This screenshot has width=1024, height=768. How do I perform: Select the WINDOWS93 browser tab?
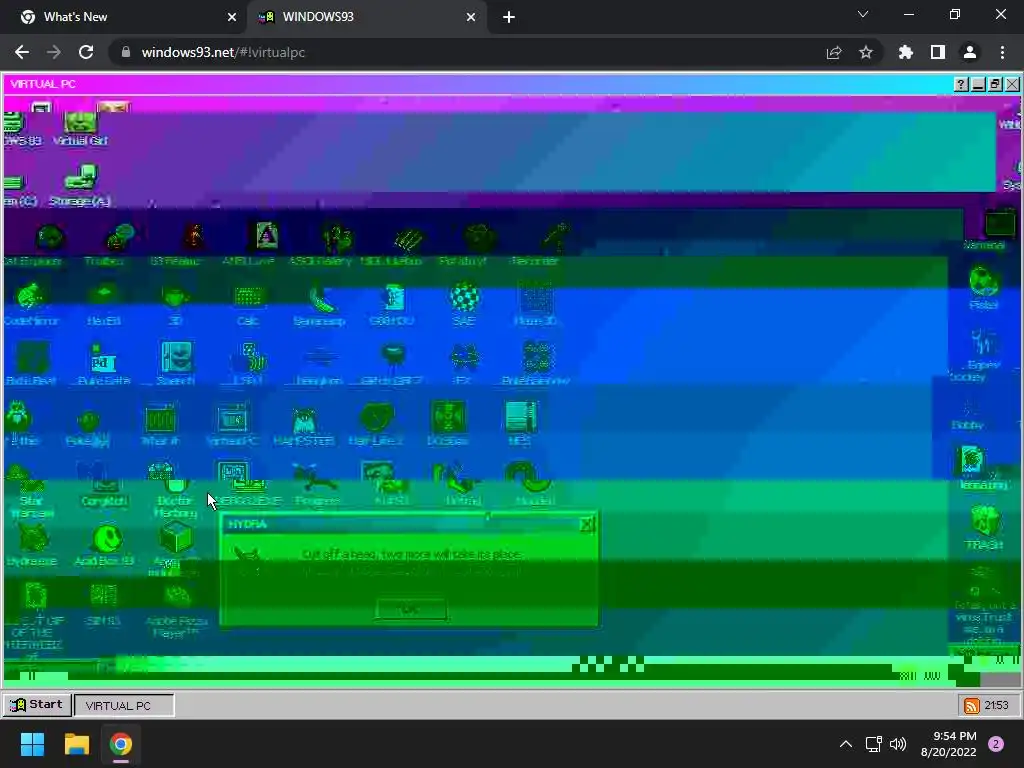tap(366, 17)
